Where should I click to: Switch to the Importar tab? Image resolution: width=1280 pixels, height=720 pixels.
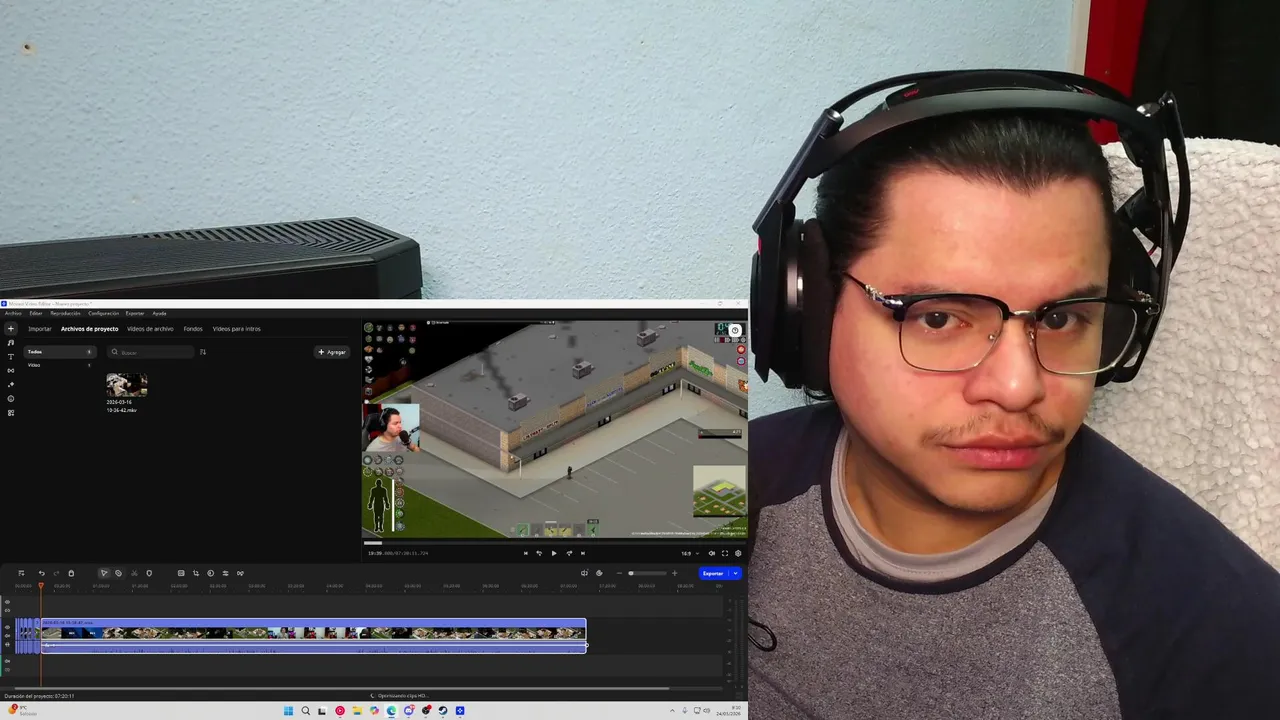(40, 329)
